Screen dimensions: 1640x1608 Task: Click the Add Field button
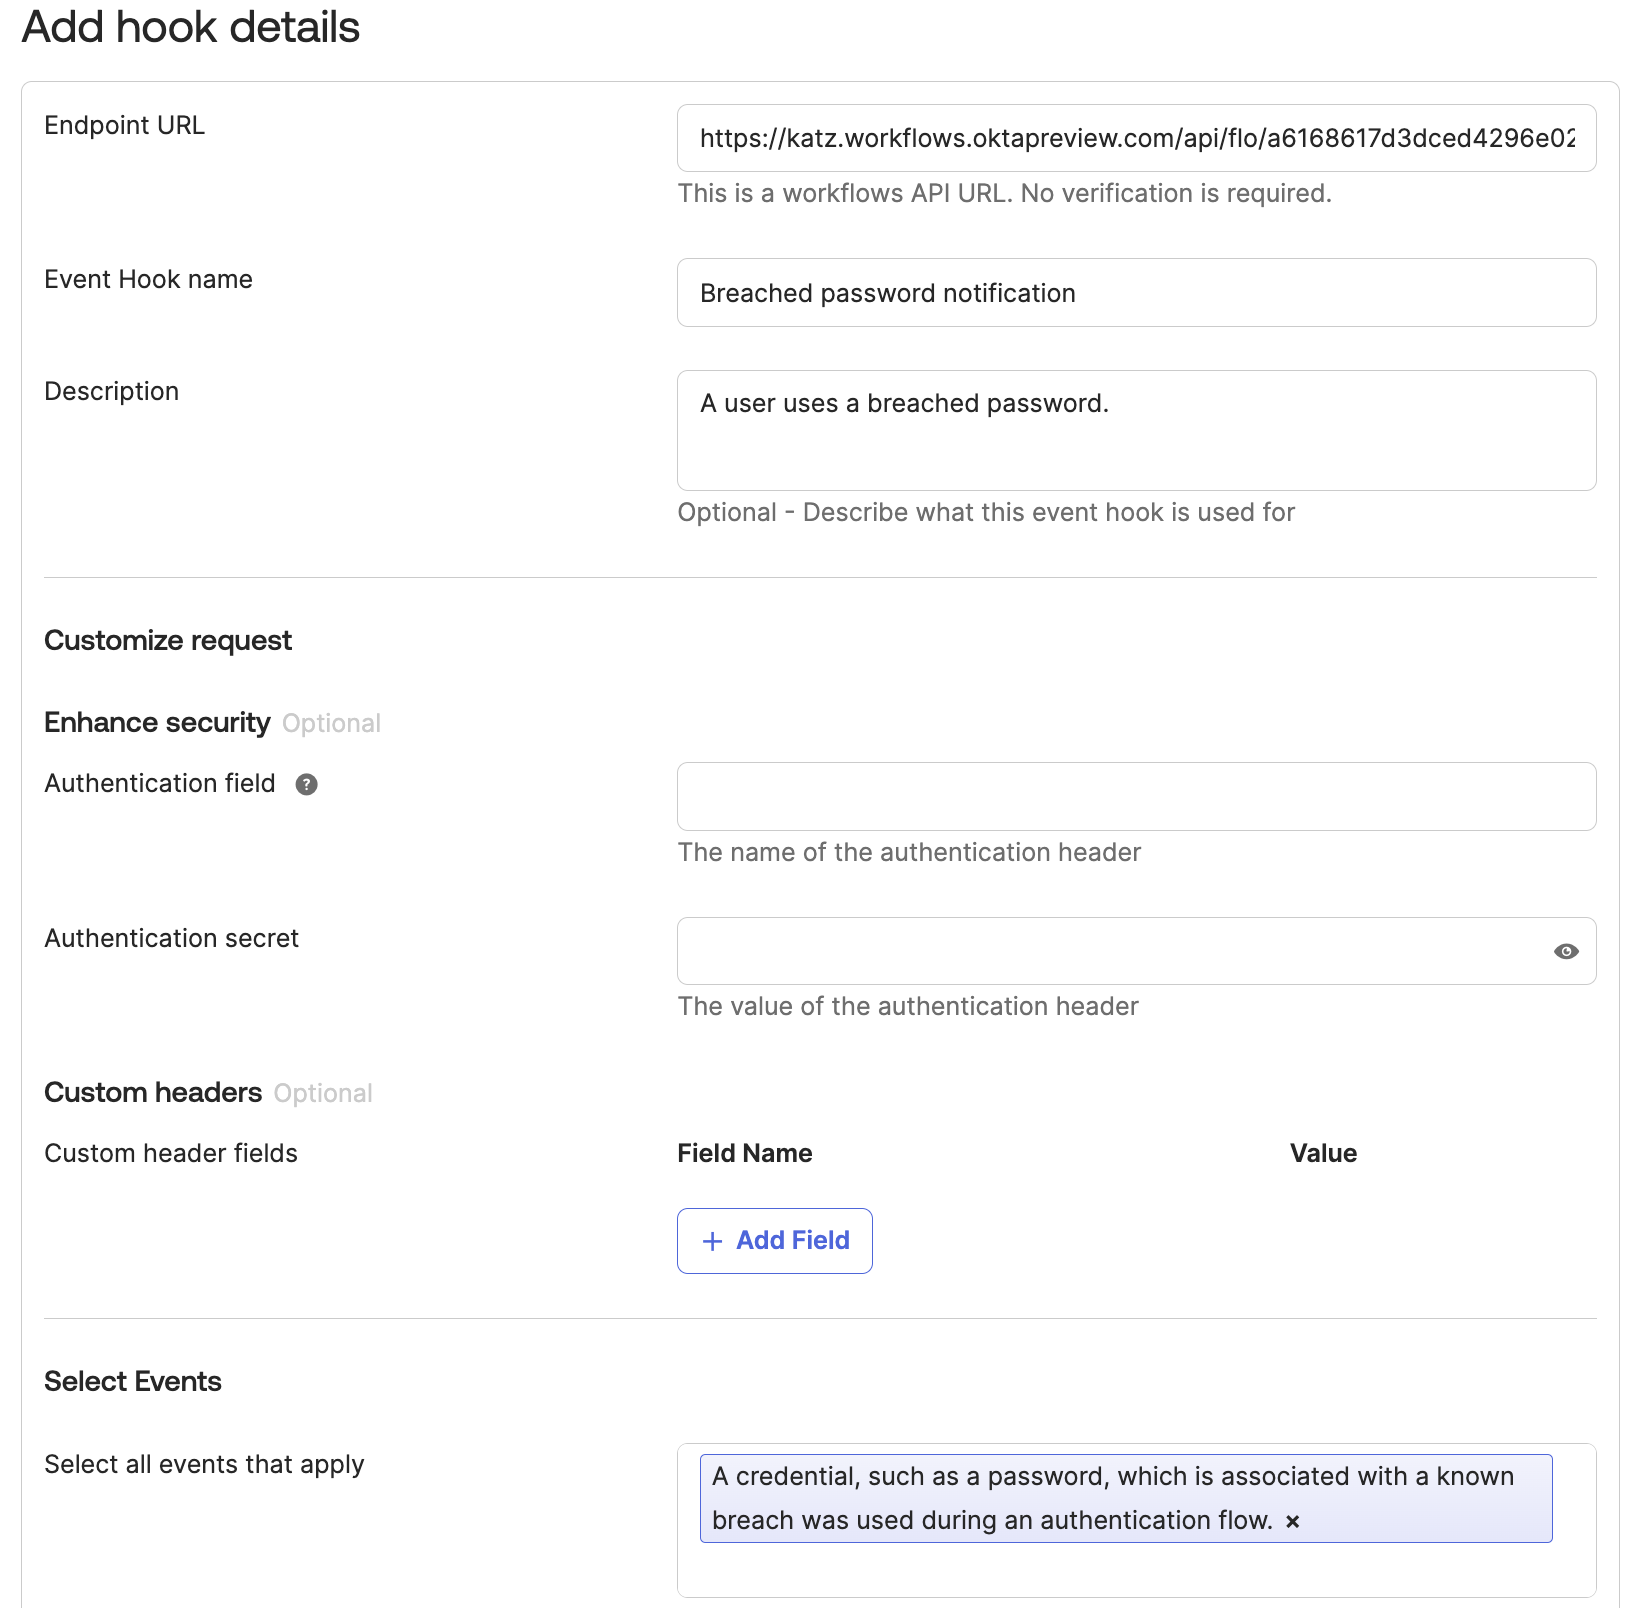pos(775,1240)
